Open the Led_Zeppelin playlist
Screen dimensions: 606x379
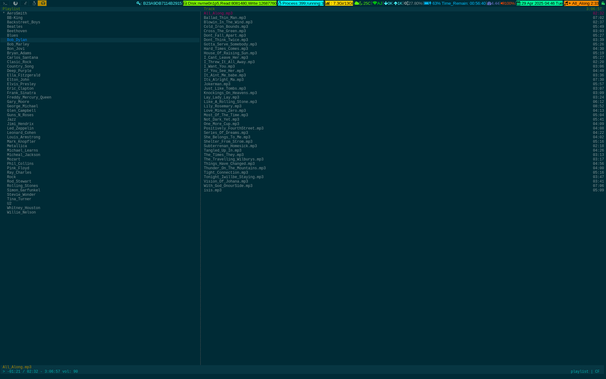click(20, 128)
